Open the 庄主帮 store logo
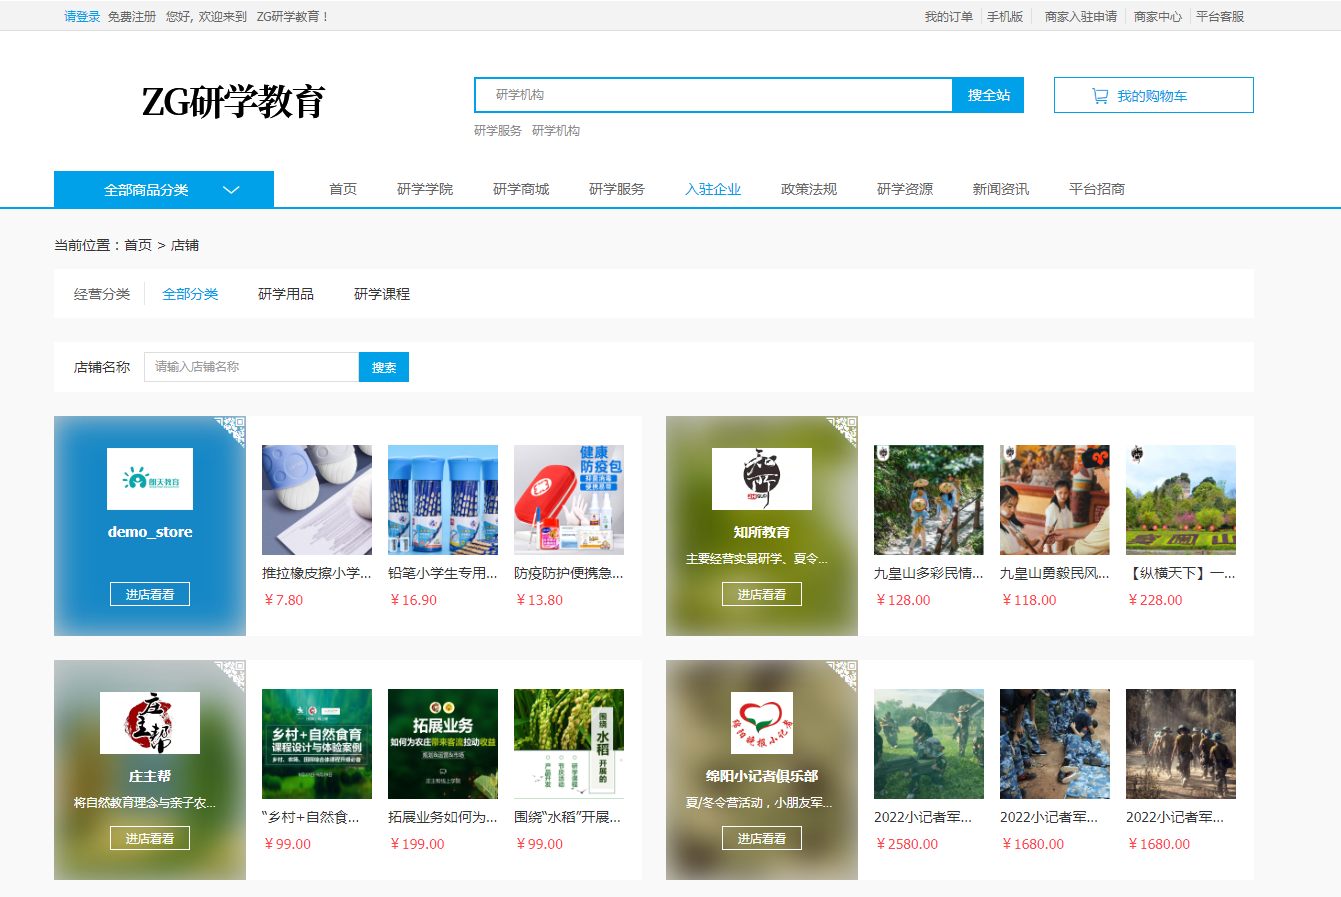 coord(150,723)
